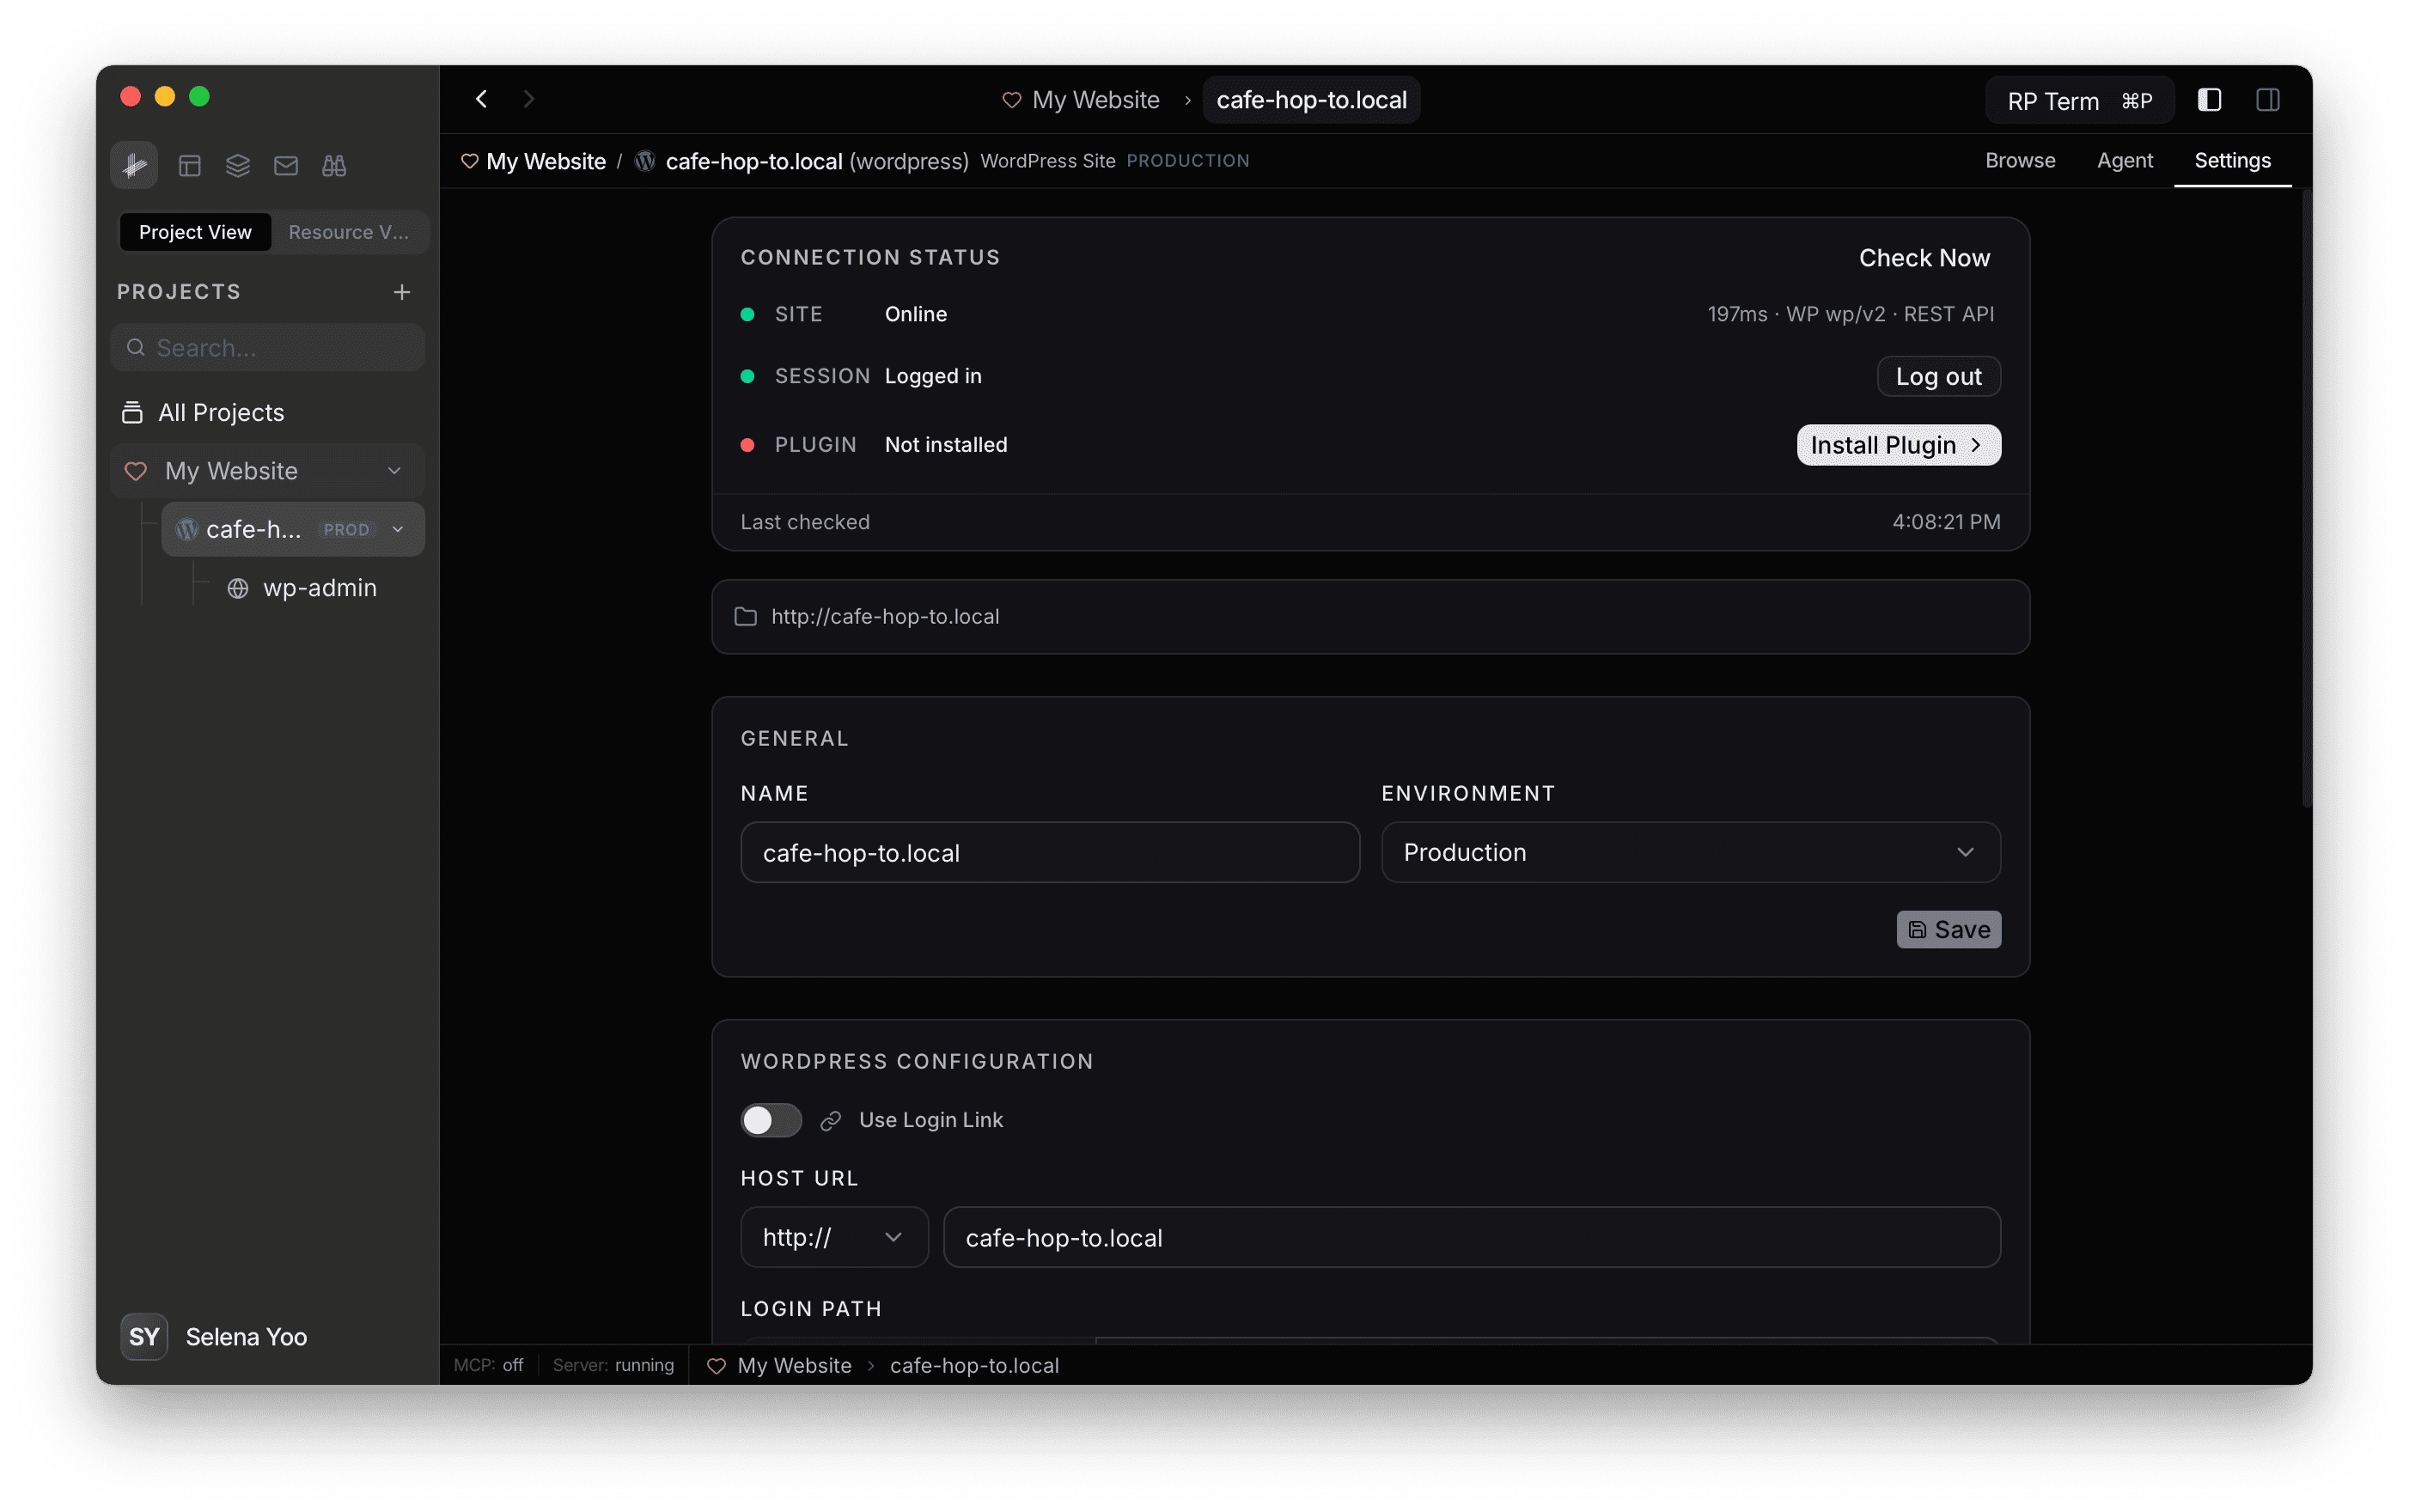
Task: Collapse the My Website project
Action: pos(394,471)
